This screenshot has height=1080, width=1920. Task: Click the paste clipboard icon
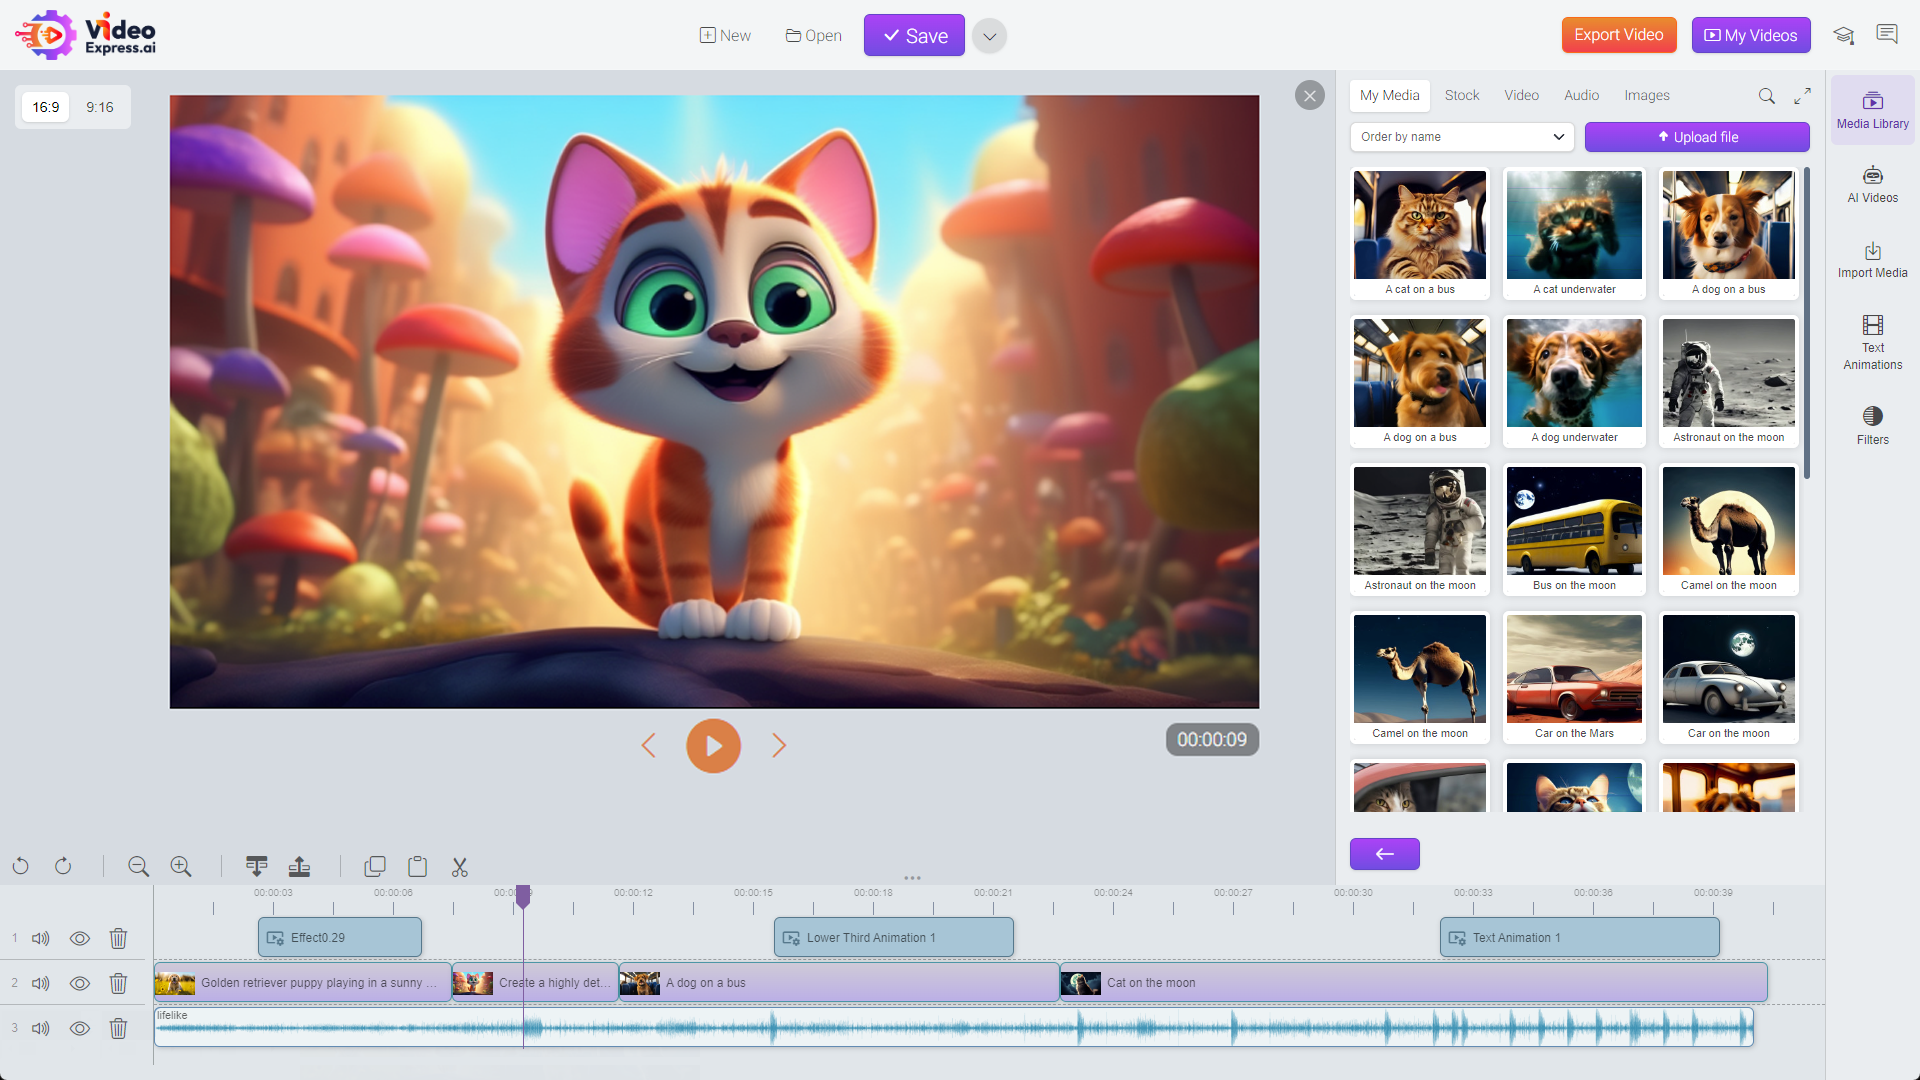[x=417, y=867]
